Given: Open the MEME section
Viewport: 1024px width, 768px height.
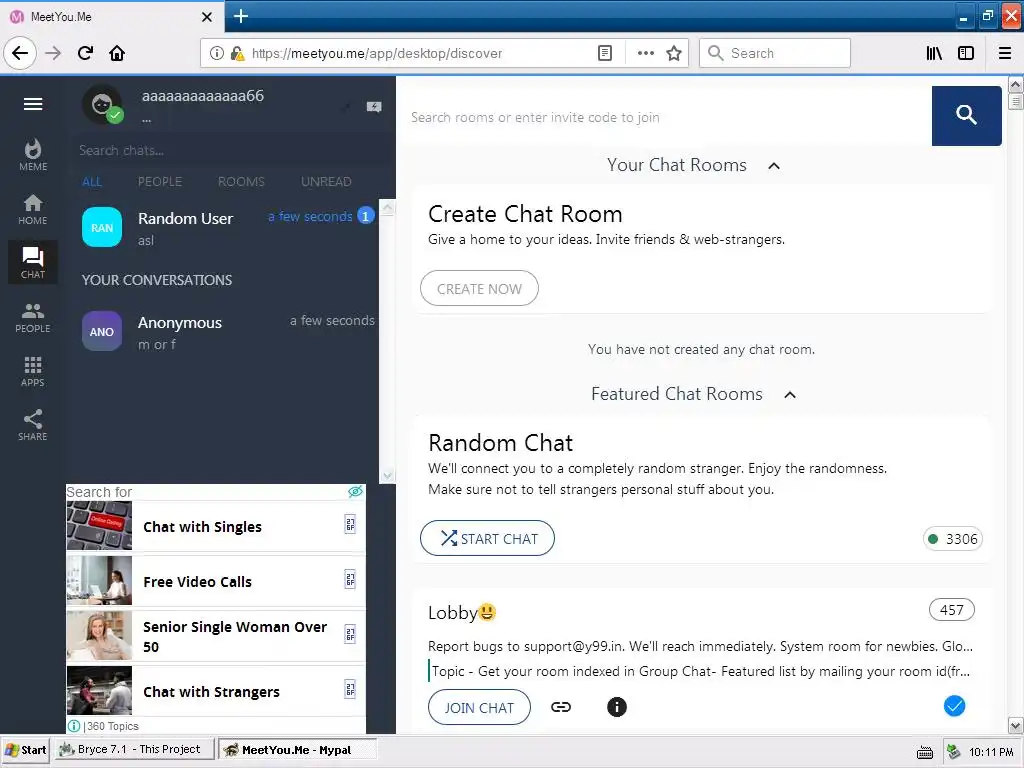Looking at the screenshot, I should pos(33,155).
